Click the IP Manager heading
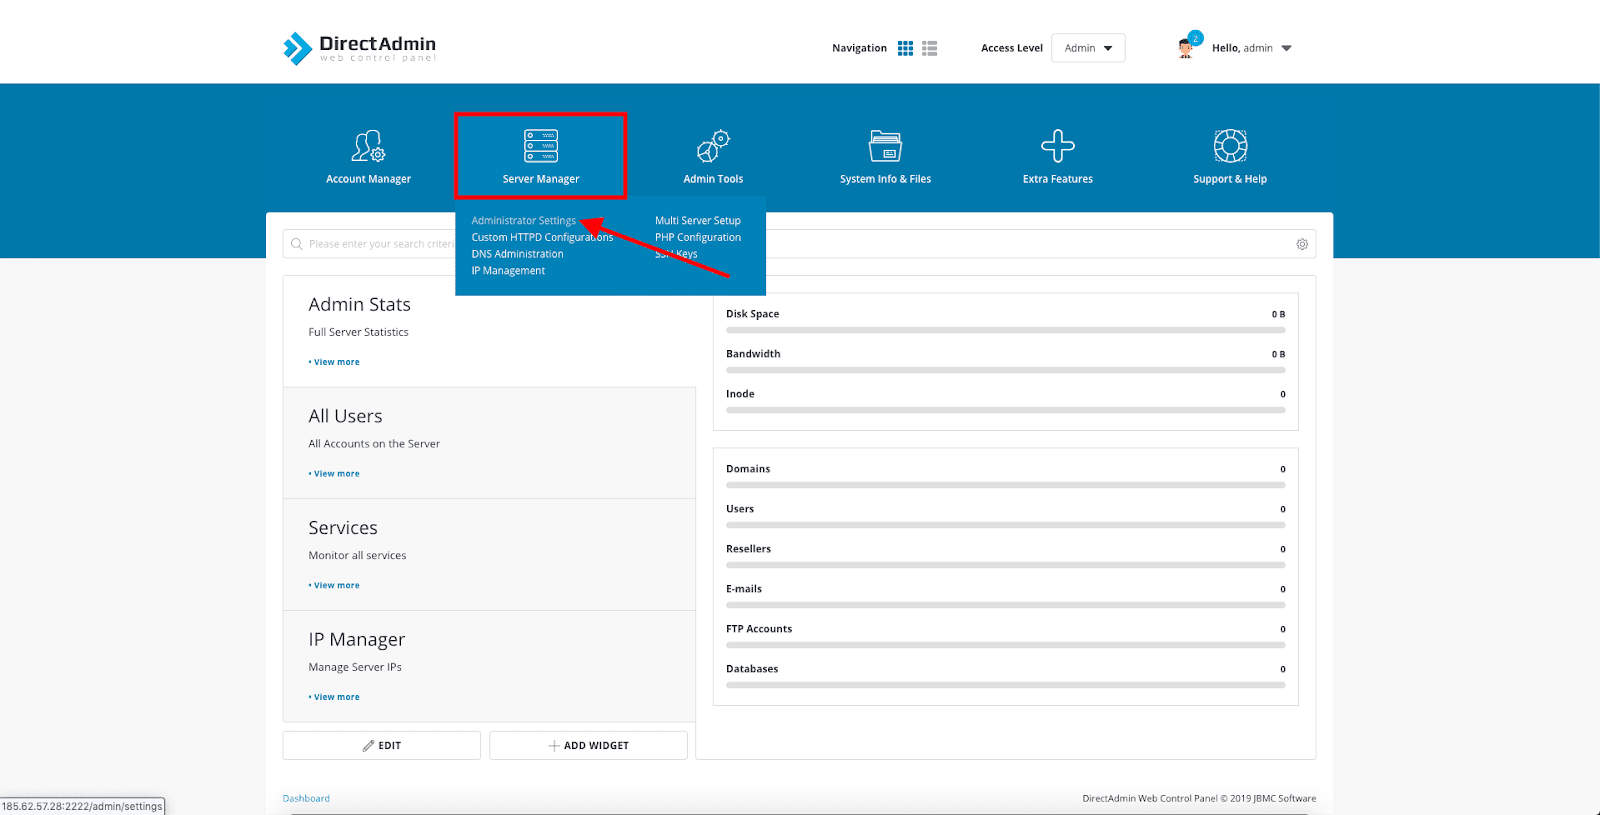Screen dimensions: 1600x815 coord(357,640)
